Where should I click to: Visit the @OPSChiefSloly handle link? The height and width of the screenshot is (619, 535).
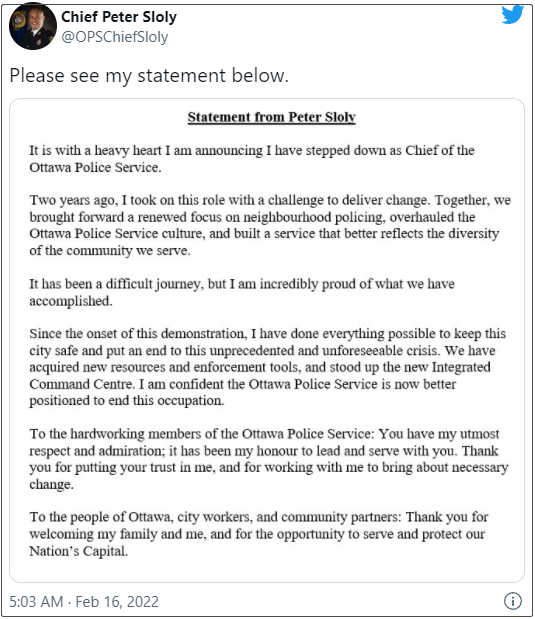click(x=115, y=37)
